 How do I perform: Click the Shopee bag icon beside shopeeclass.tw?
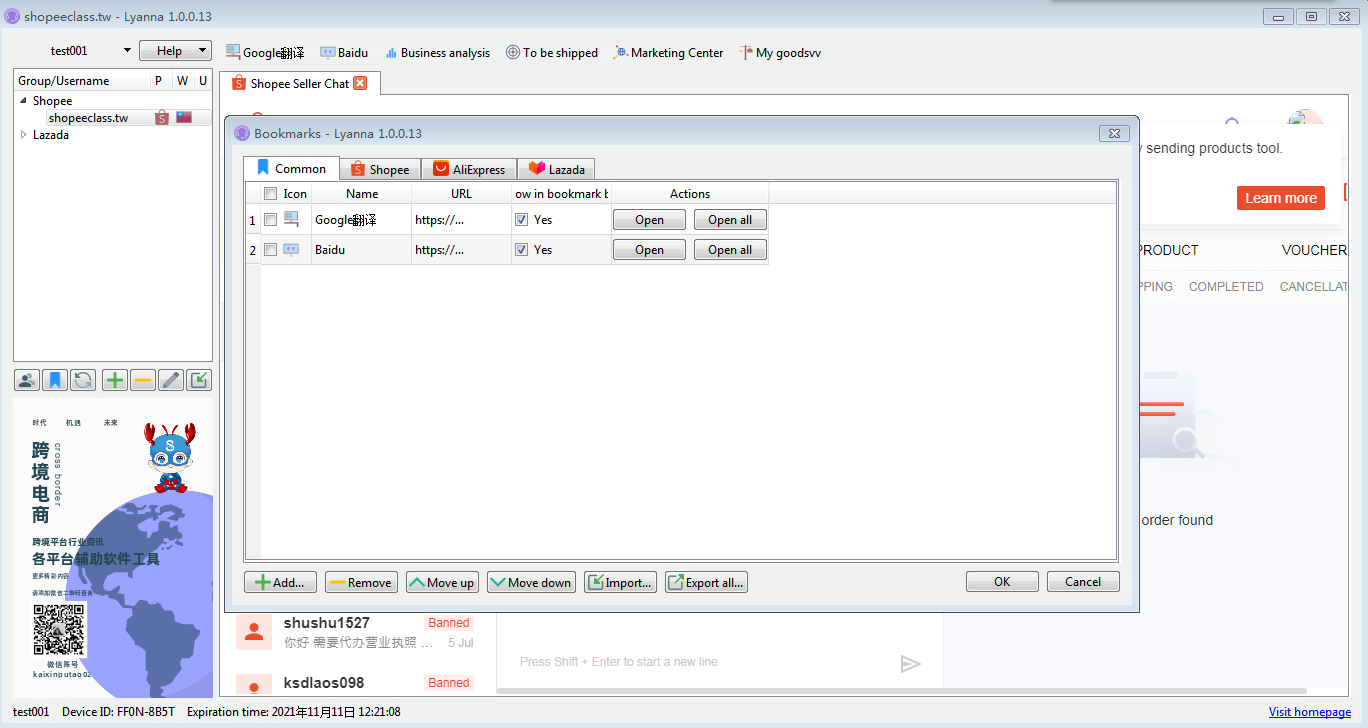pyautogui.click(x=162, y=118)
